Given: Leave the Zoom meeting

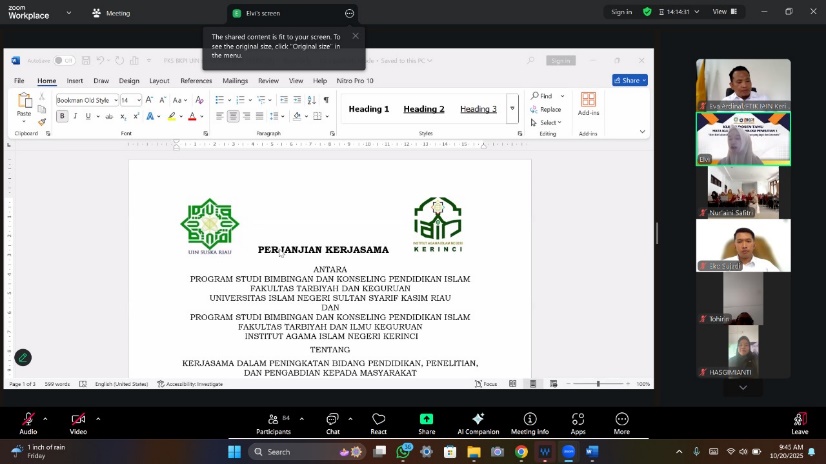Looking at the screenshot, I should [x=799, y=420].
